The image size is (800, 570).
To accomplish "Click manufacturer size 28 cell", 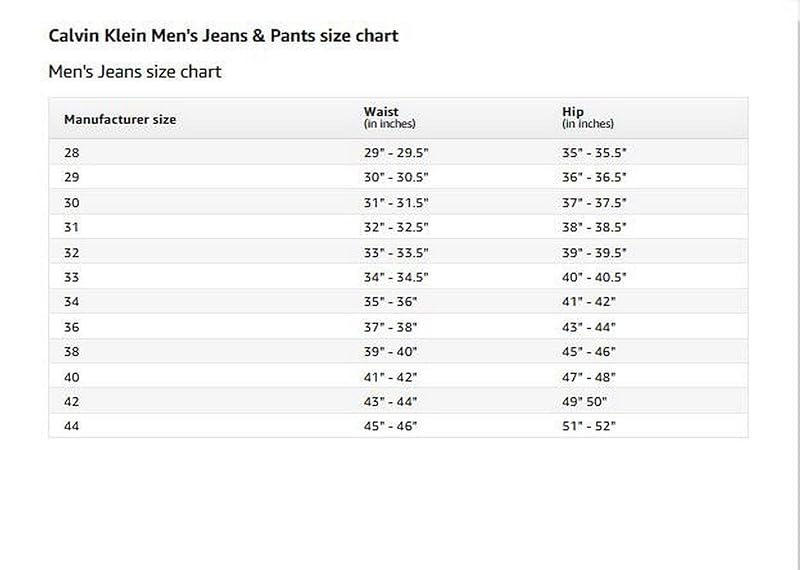I will (x=71, y=153).
